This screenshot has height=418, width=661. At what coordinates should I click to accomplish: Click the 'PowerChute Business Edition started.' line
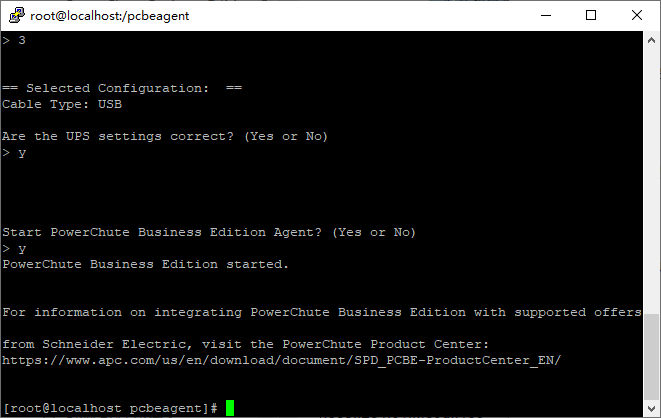coord(145,264)
